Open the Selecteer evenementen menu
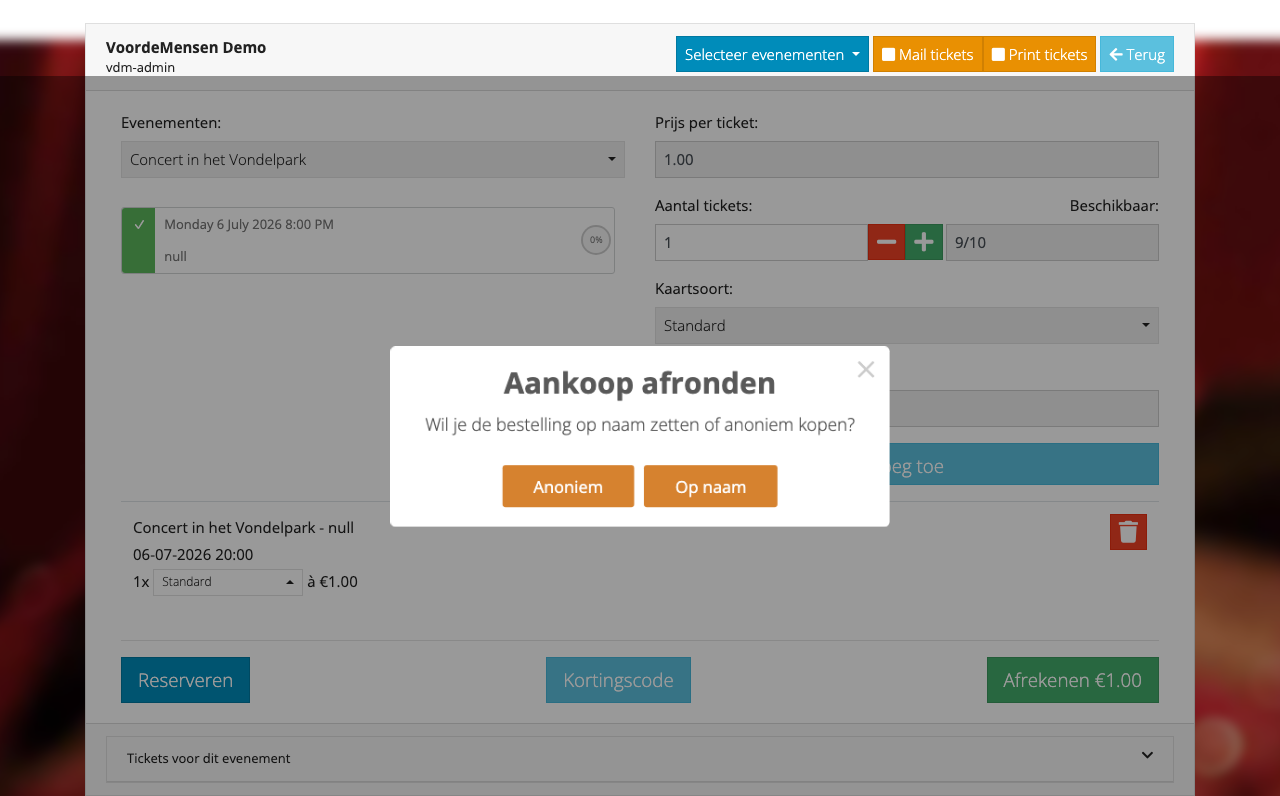This screenshot has height=796, width=1280. click(772, 54)
